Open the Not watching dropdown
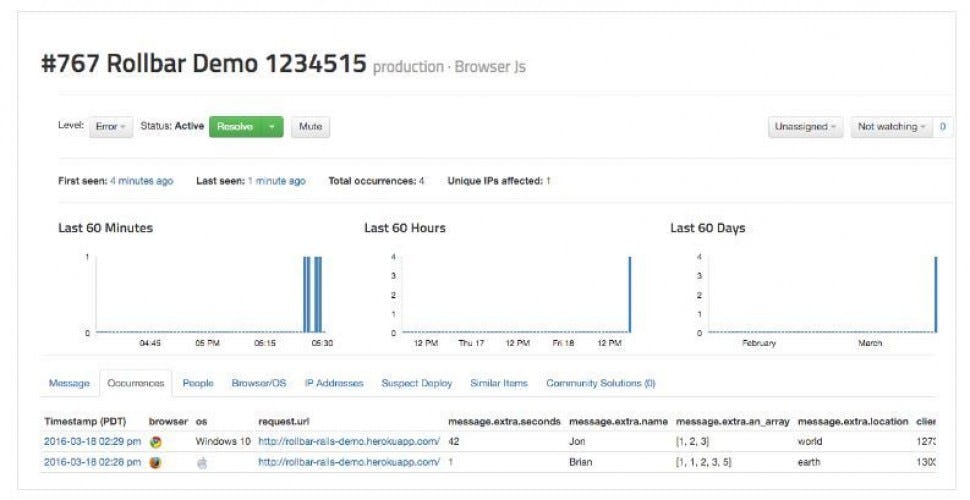This screenshot has width=970, height=500. [891, 127]
